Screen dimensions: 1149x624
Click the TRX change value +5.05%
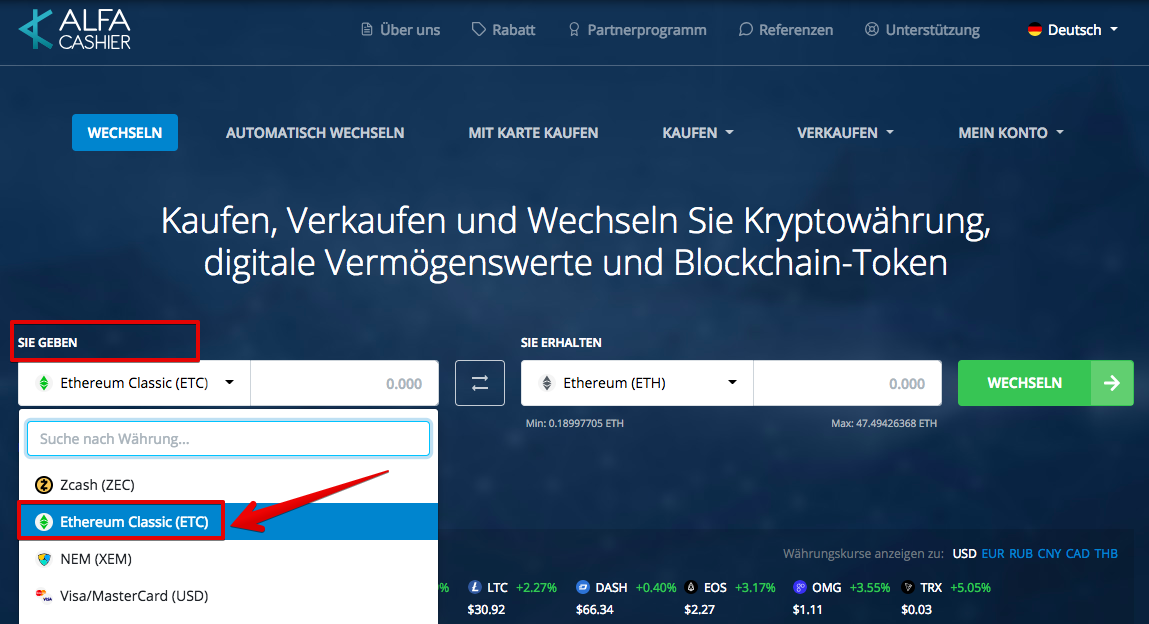click(x=970, y=587)
